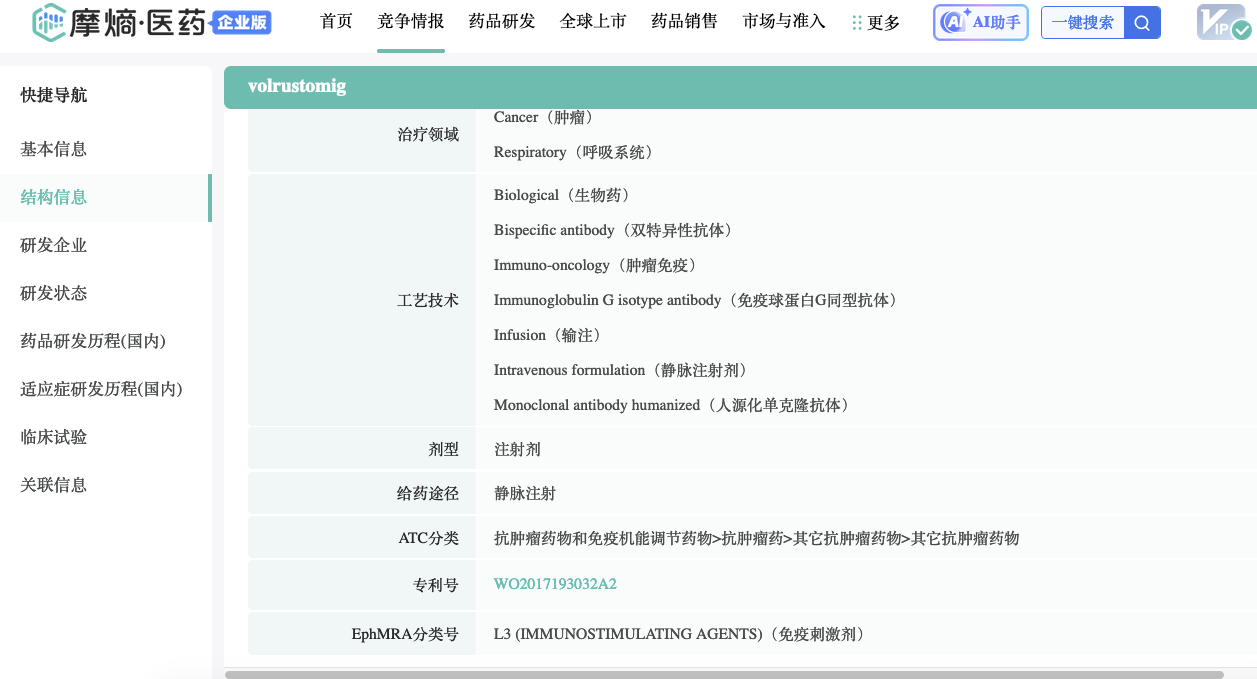1257x679 pixels.
Task: Click the VIP badge icon
Action: [1224, 23]
